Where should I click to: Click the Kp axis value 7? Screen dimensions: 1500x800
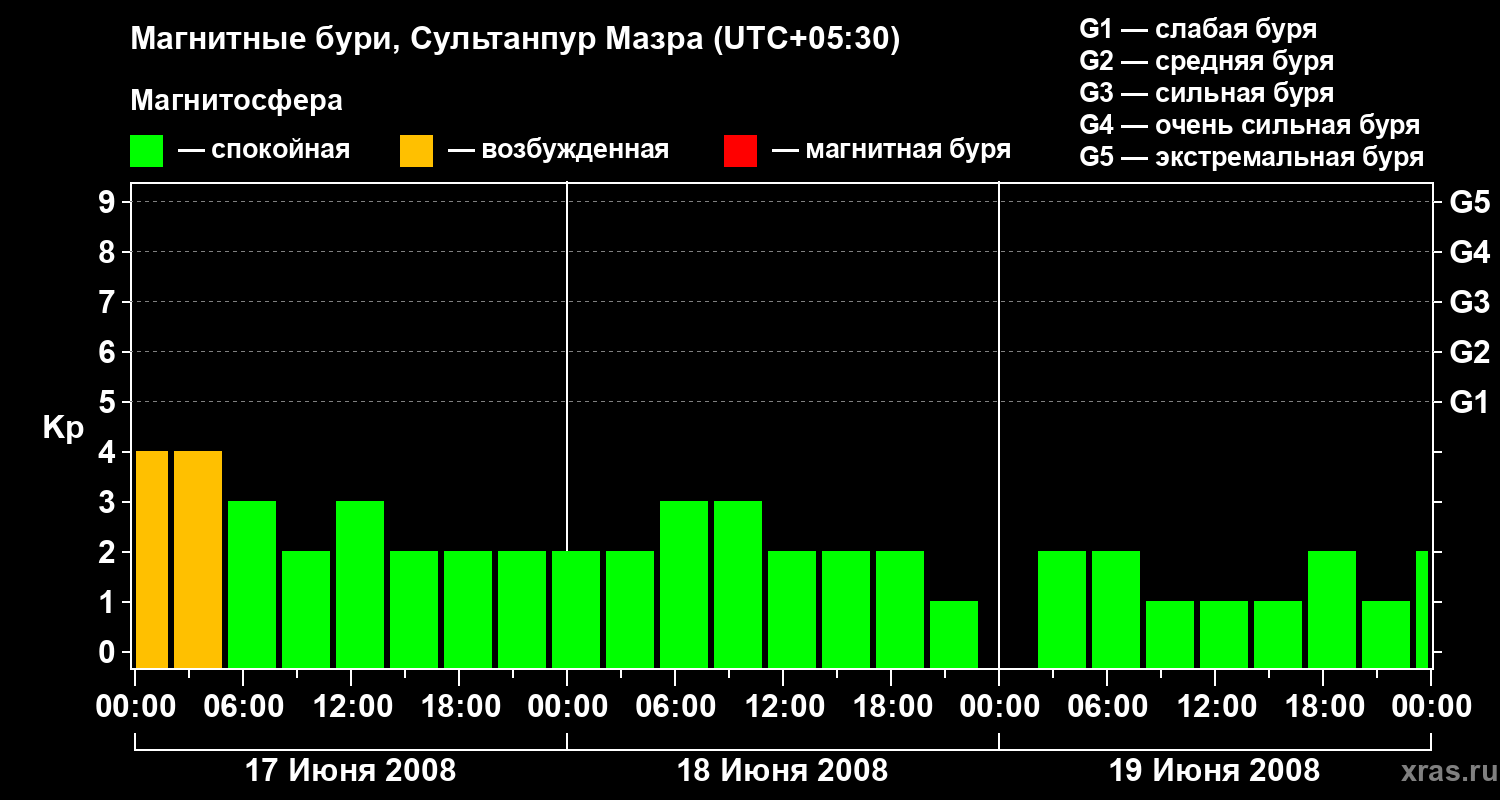pyautogui.click(x=109, y=302)
